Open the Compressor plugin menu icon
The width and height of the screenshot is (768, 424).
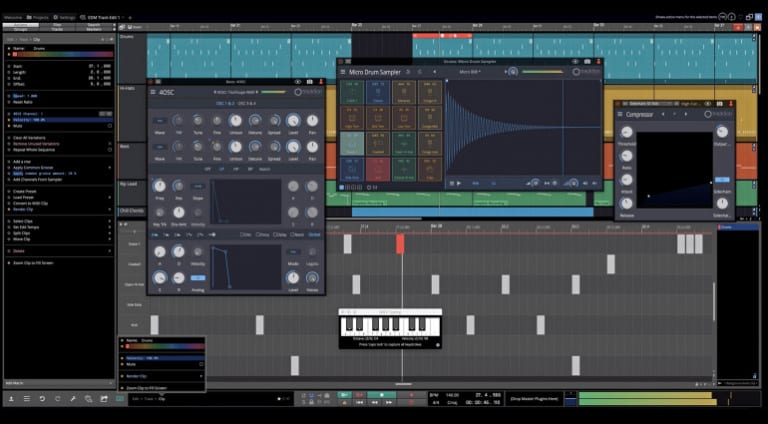[x=621, y=115]
